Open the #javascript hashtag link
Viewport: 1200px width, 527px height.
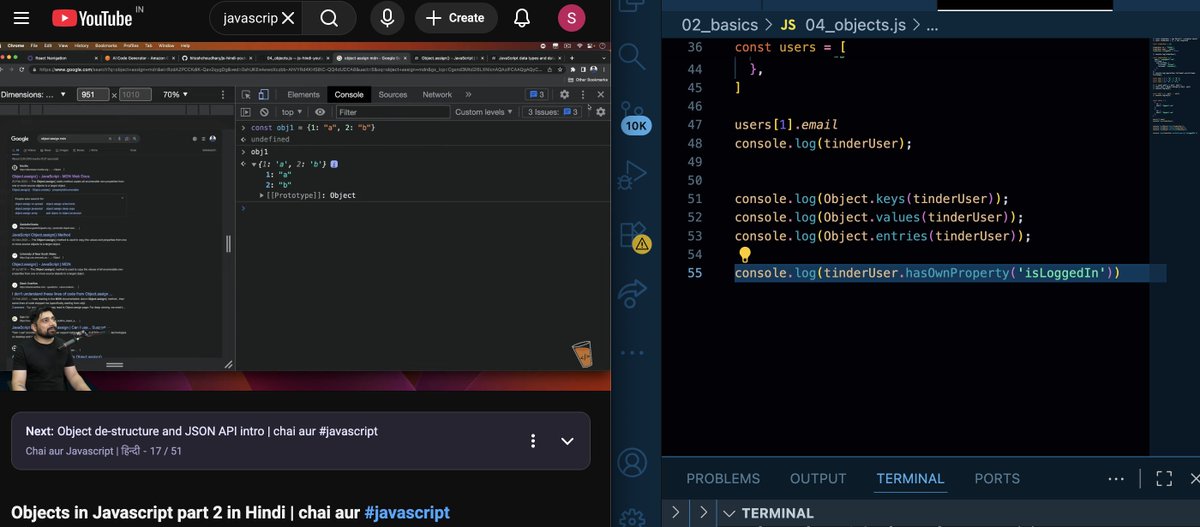pos(407,512)
